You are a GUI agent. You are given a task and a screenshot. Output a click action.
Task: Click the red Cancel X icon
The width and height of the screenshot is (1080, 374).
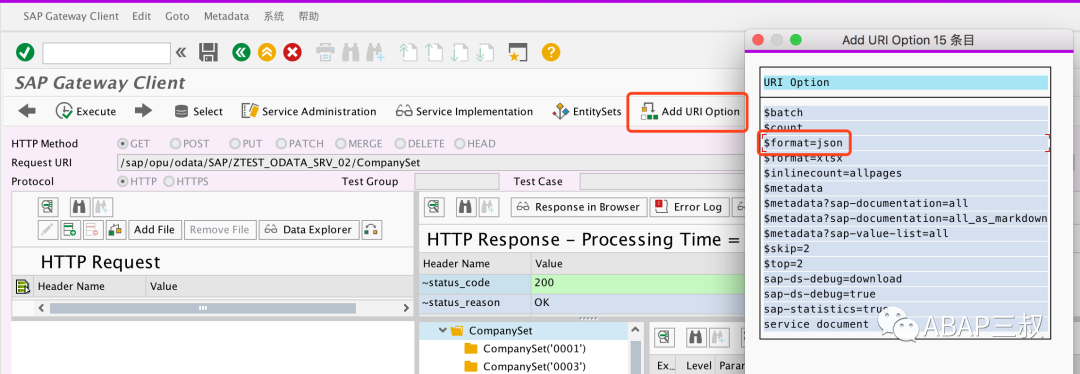coord(293,52)
